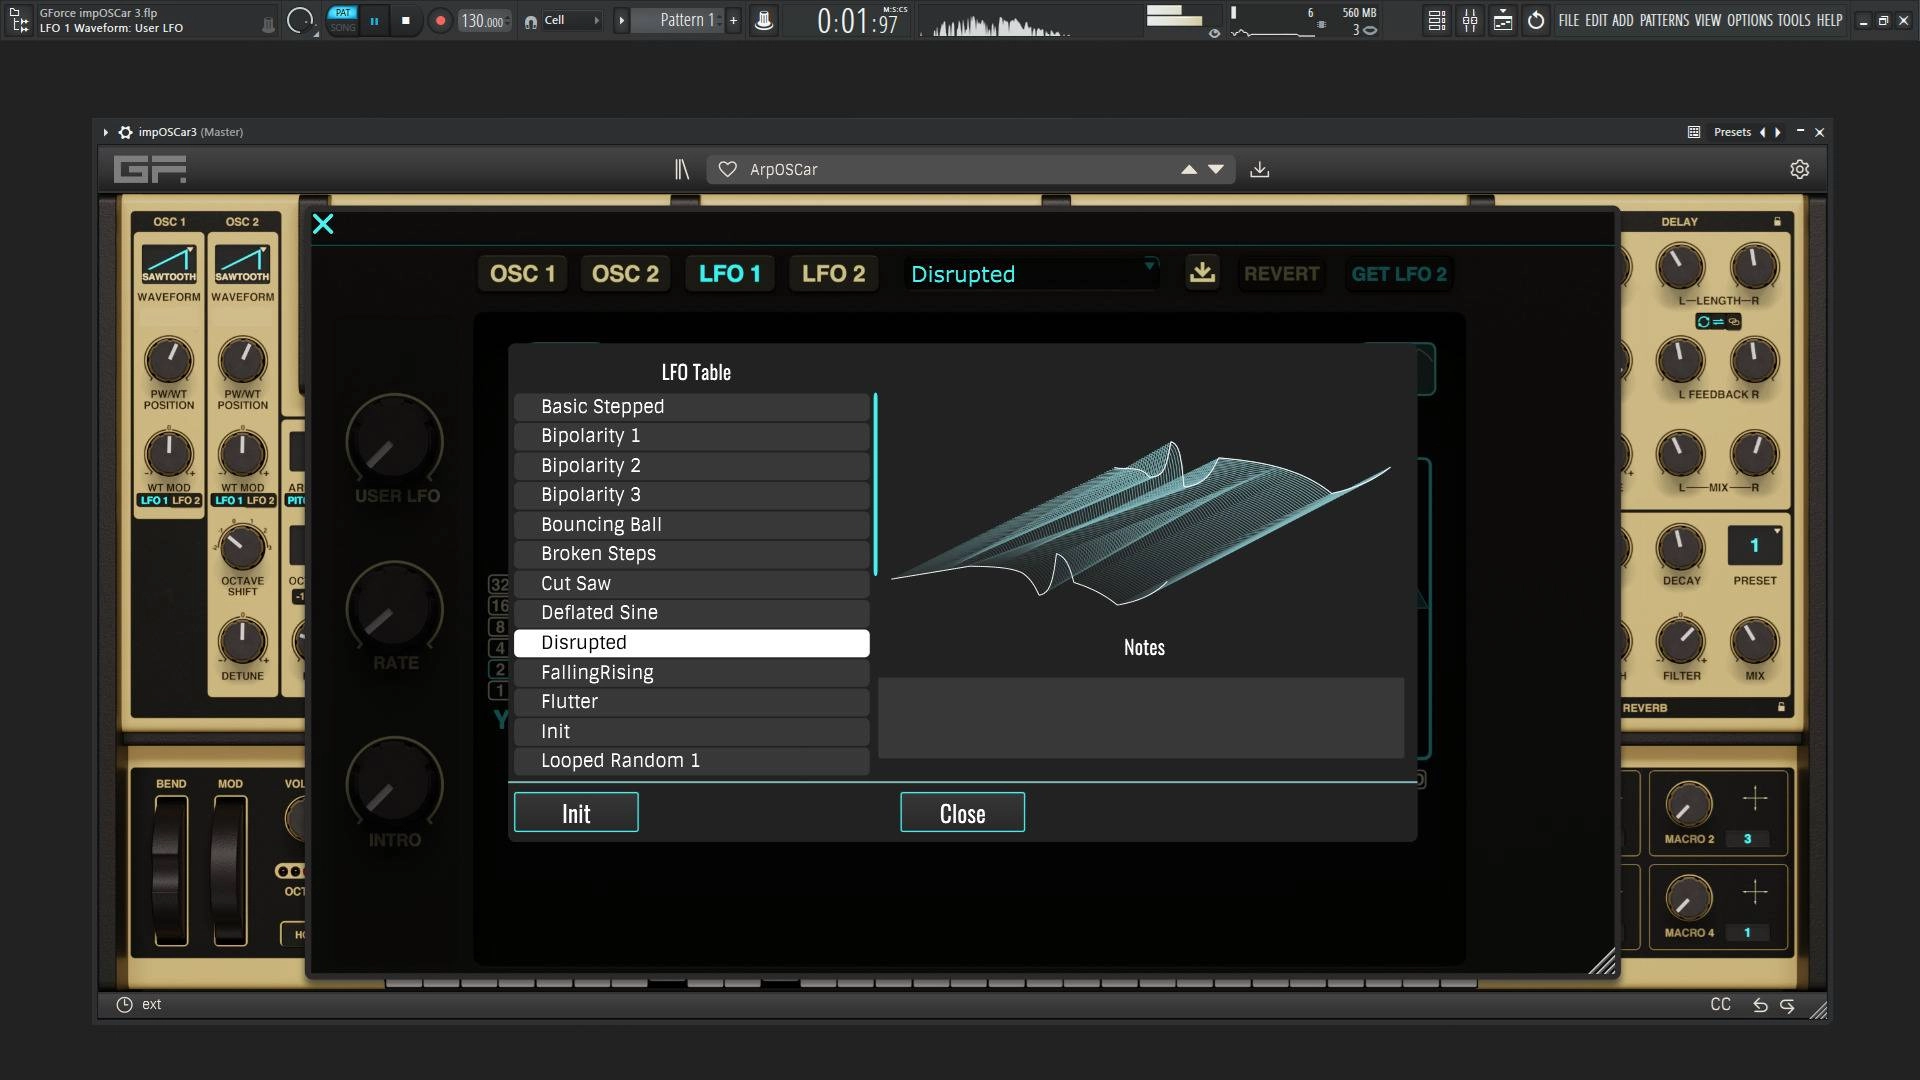This screenshot has height=1080, width=1920.
Task: Open impOSCar3 settings gear
Action: pyautogui.click(x=1800, y=170)
